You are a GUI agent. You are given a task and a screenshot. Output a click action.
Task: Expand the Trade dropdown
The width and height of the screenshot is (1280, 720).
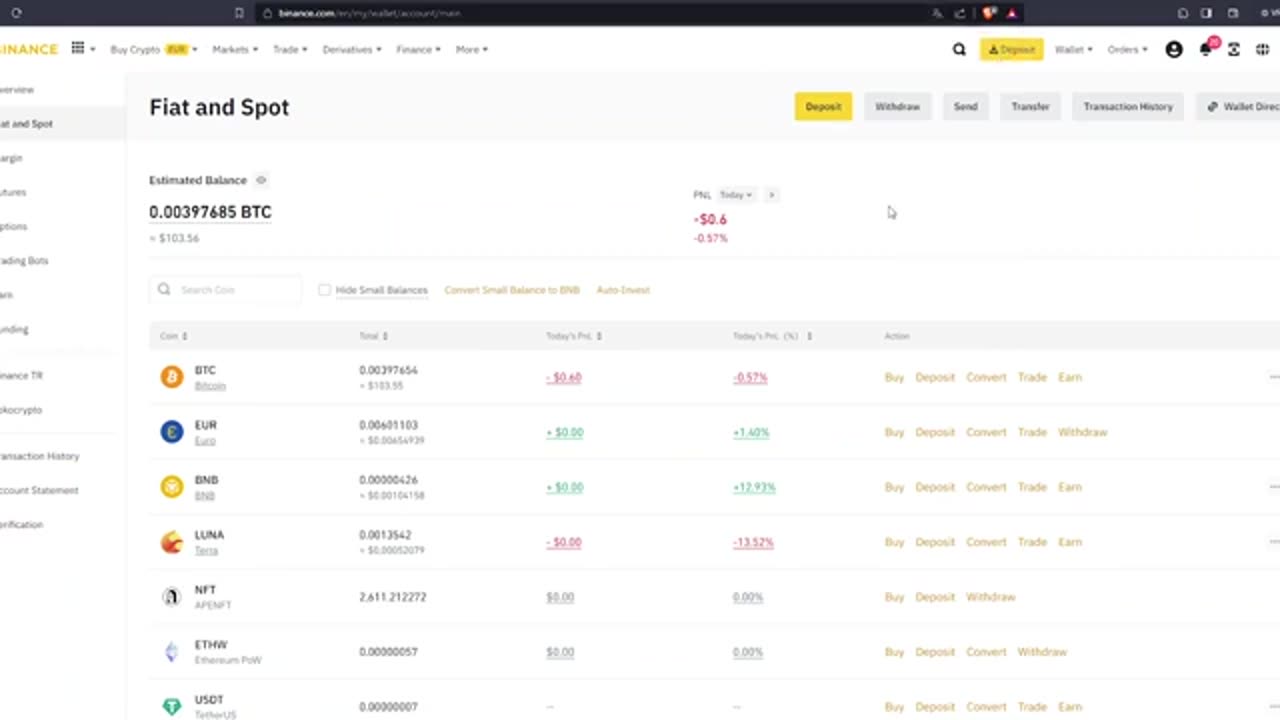[x=290, y=49]
